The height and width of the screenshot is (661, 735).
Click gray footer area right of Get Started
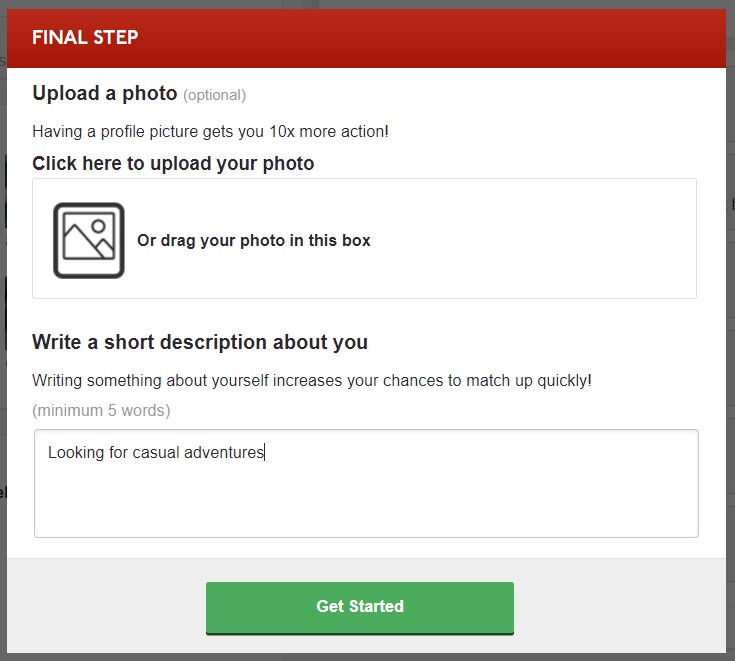pyautogui.click(x=620, y=607)
